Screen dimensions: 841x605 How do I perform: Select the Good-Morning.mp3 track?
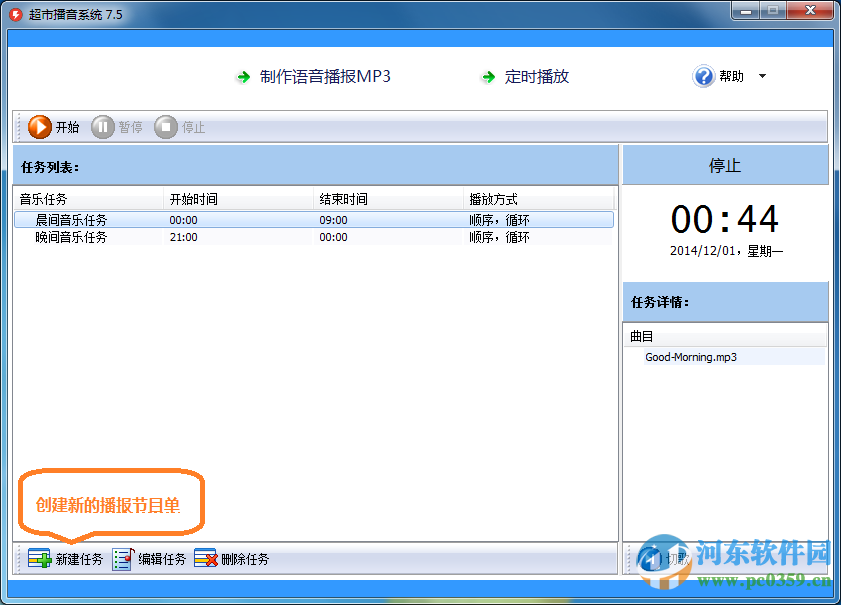click(x=691, y=357)
